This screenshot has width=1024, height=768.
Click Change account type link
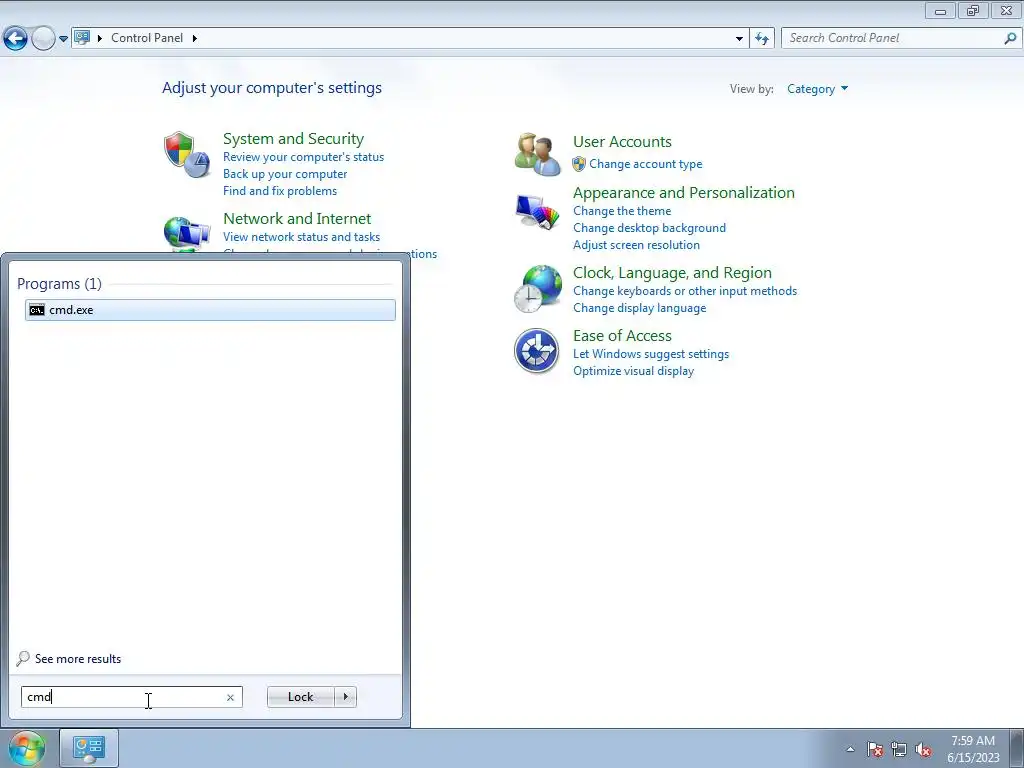[646, 164]
